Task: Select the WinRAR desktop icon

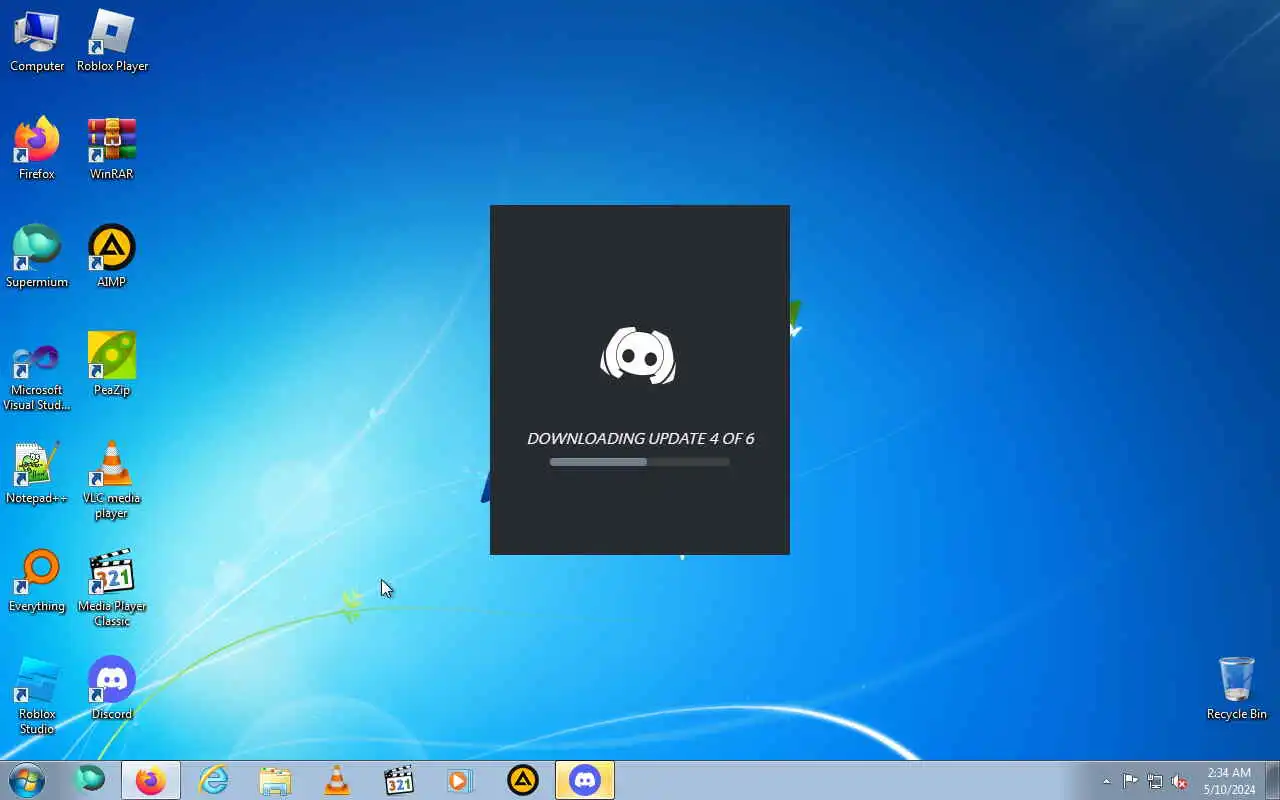Action: [112, 149]
